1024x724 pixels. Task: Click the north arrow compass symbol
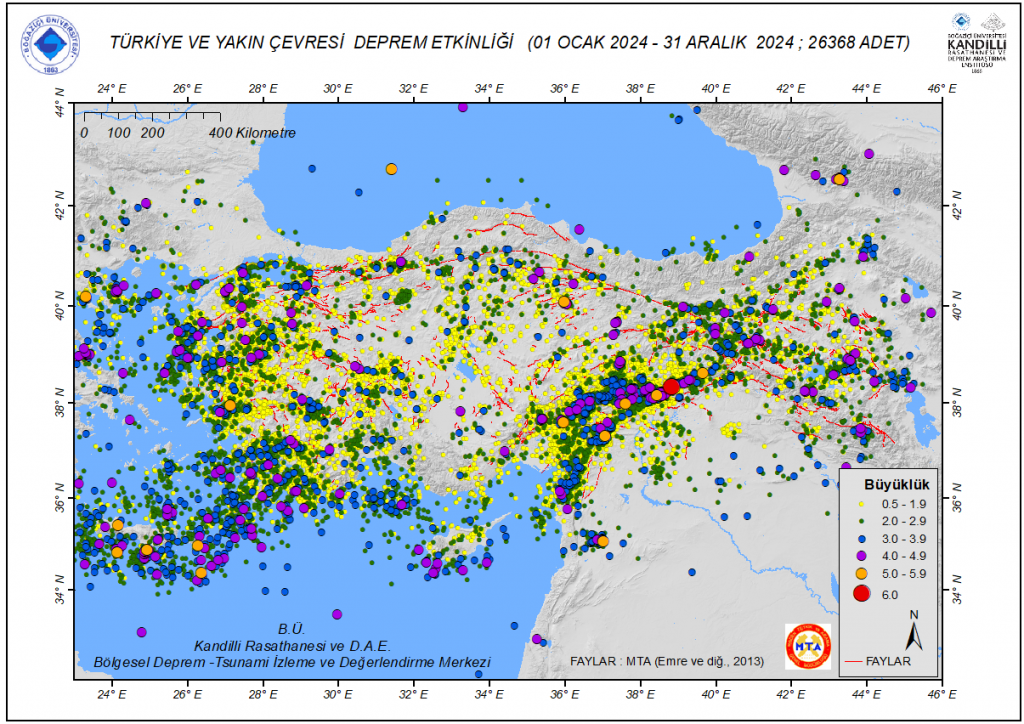click(913, 632)
